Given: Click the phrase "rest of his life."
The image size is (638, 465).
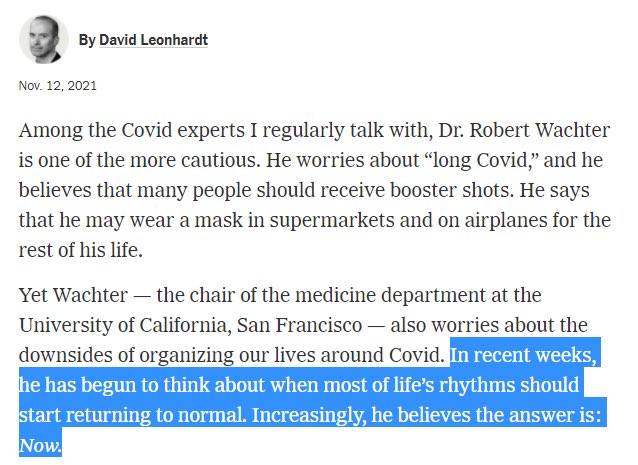Looking at the screenshot, I should pyautogui.click(x=81, y=250).
